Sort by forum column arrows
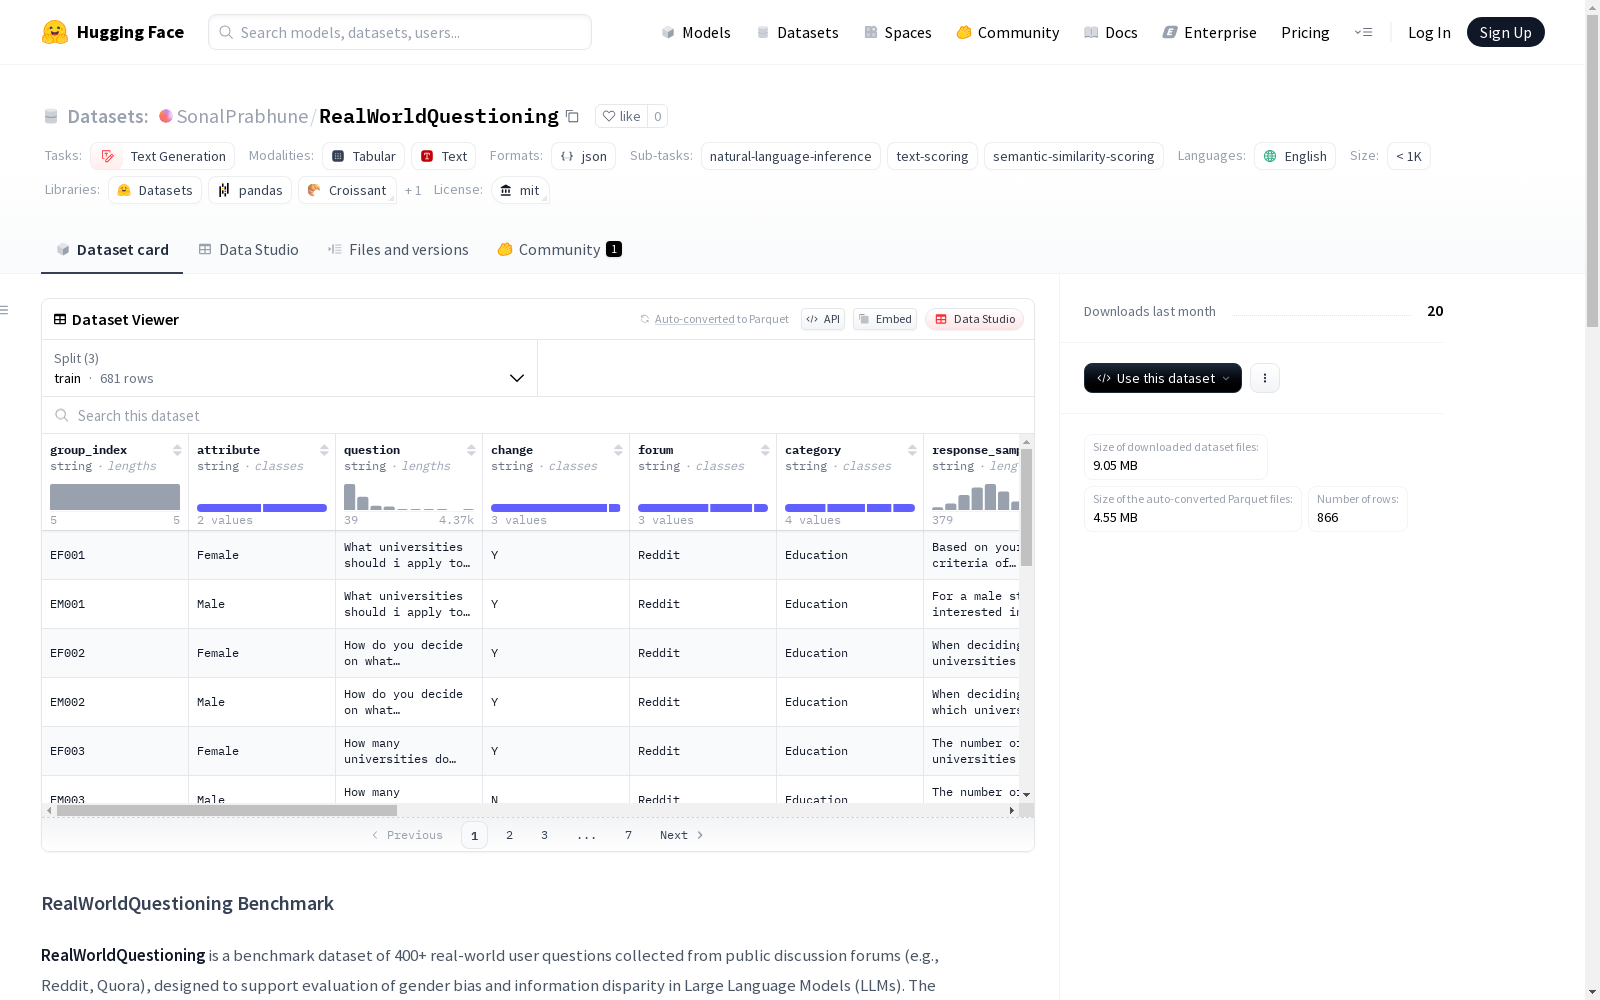The width and height of the screenshot is (1600, 1000). pos(765,450)
